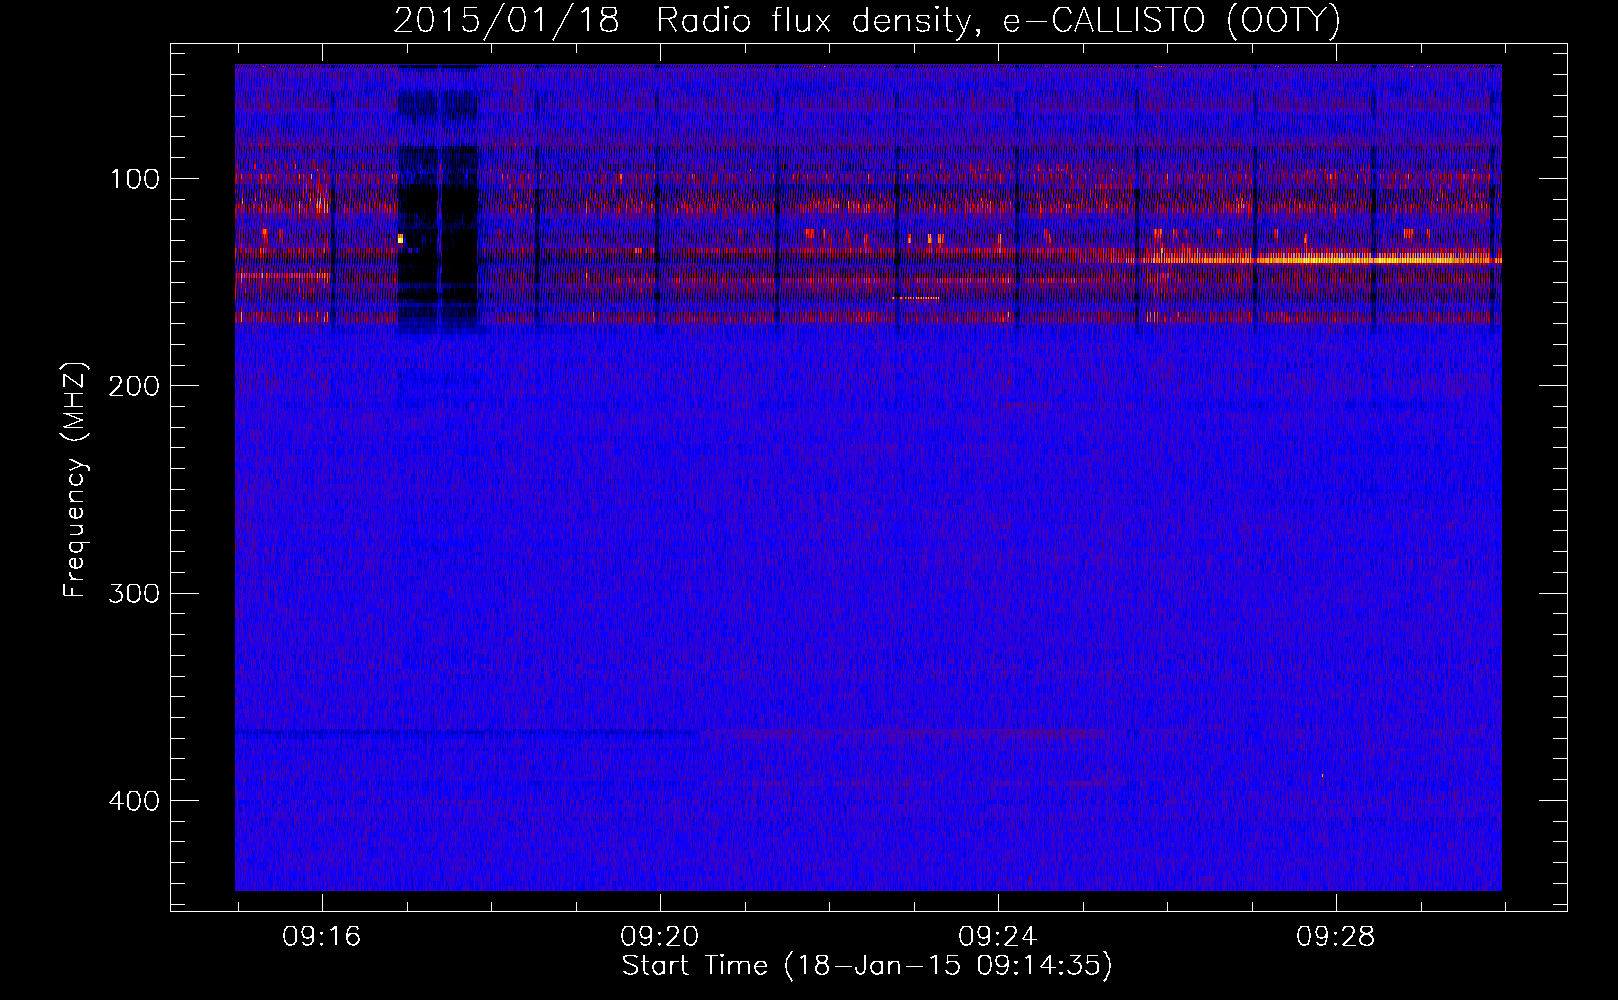1618x1000 pixels.
Task: Click the bright yellow emission band near 140 MHz
Action: point(1320,259)
